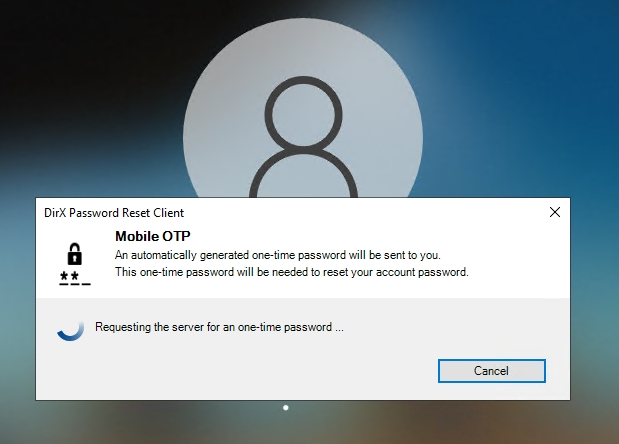Screen dimensions: 619x444
Task: Click the 'needed to reset your account password' line
Action: pos(291,272)
